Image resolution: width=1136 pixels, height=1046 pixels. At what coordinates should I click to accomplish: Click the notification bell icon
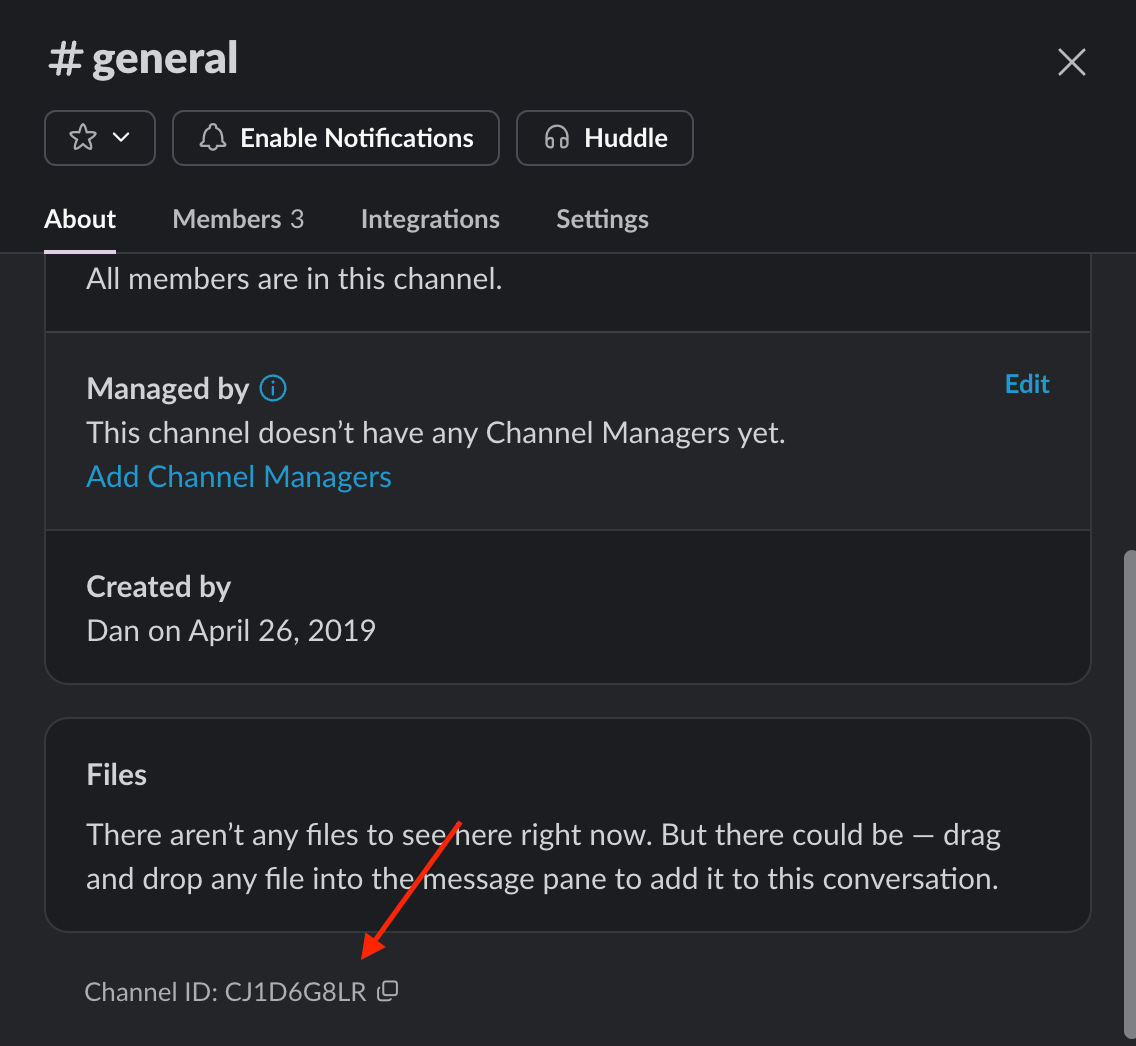pyautogui.click(x=211, y=137)
